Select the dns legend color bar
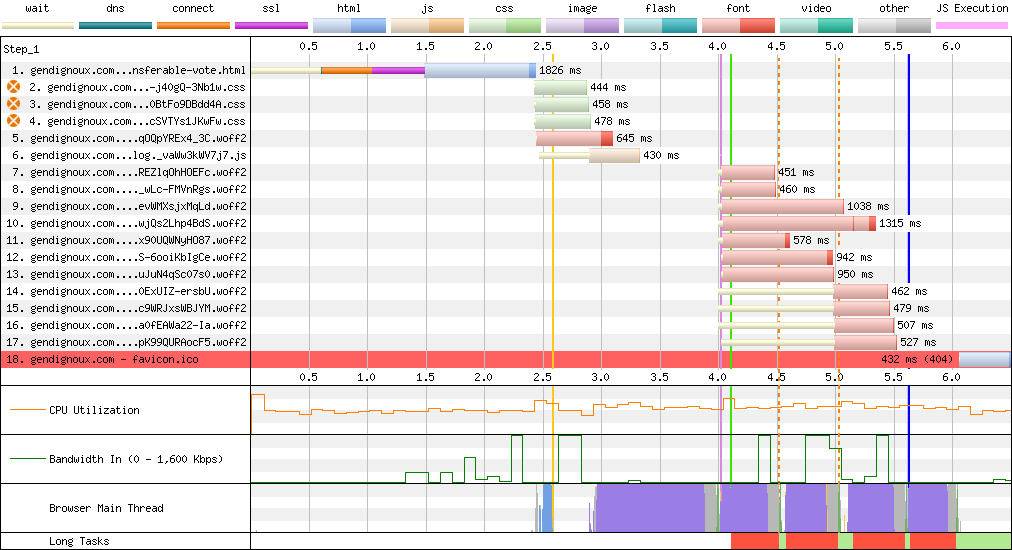The image size is (1012, 550). point(115,25)
